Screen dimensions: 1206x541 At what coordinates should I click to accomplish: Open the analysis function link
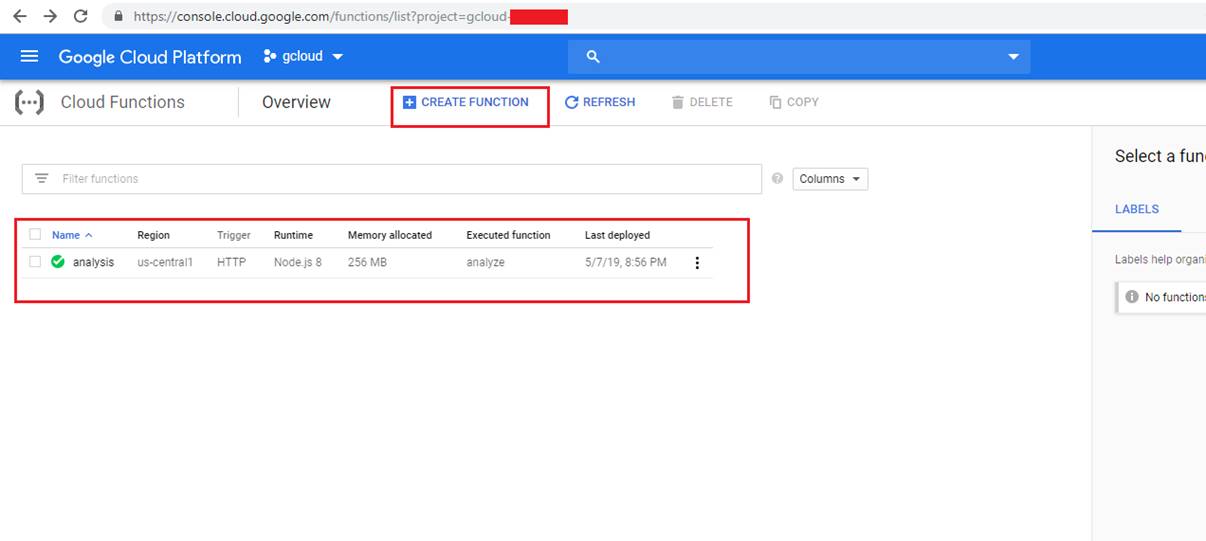(93, 262)
